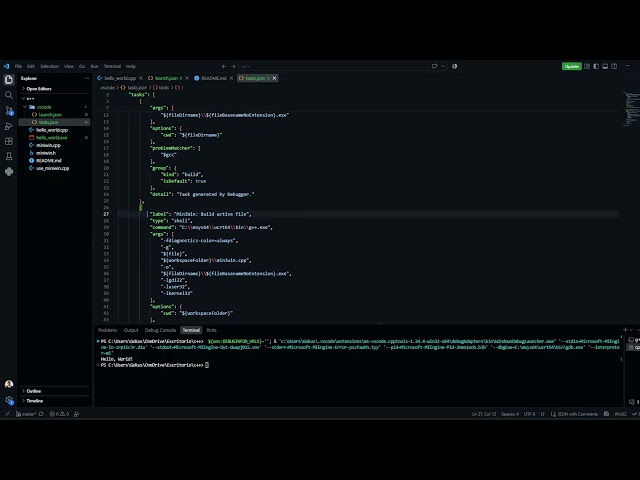Image resolution: width=640 pixels, height=480 pixels.
Task: Switch to the Problems panel tab
Action: 107,330
